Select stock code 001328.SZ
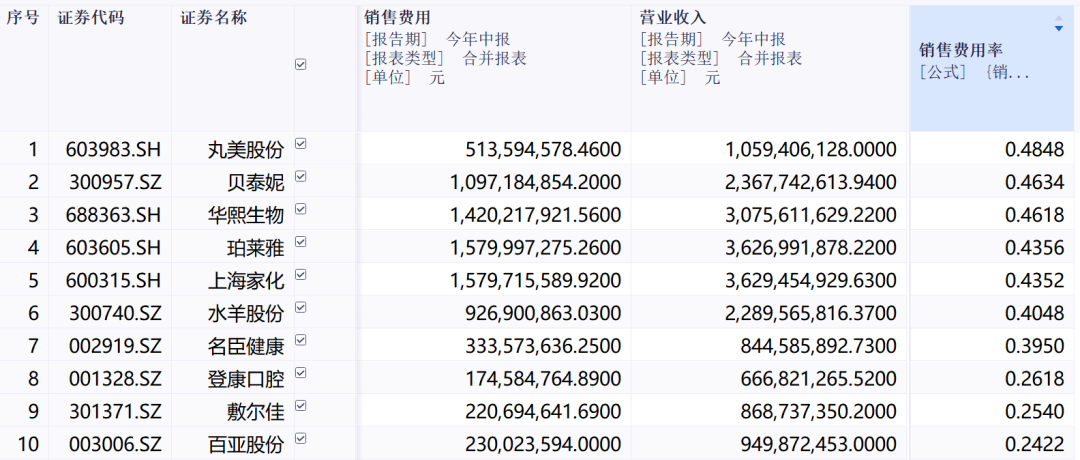 (x=115, y=379)
